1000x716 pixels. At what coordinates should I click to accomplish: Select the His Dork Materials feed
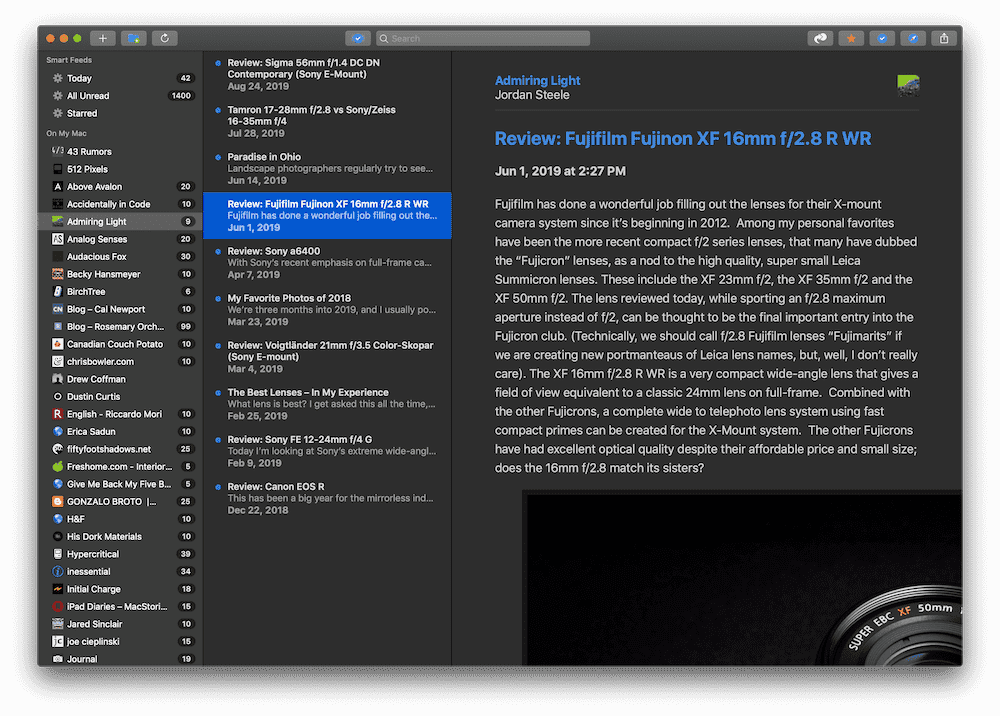pyautogui.click(x=120, y=537)
